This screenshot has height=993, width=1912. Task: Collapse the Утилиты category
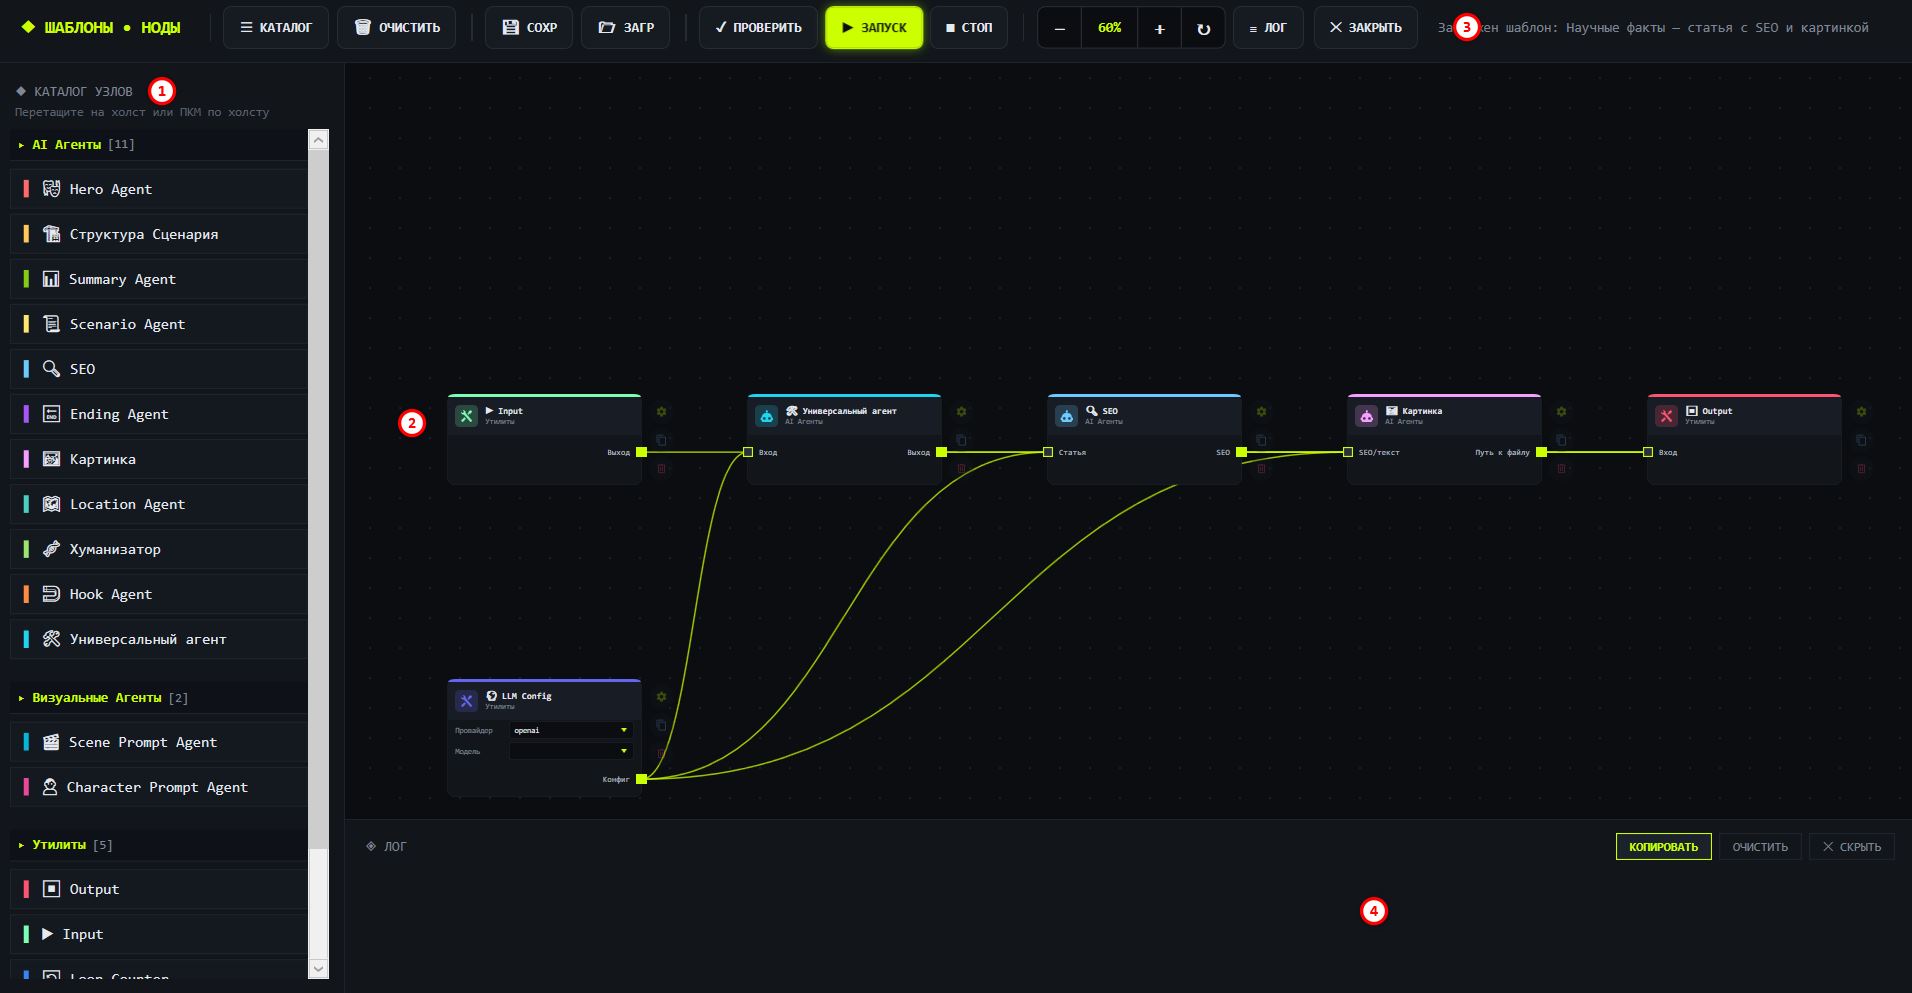click(160, 845)
